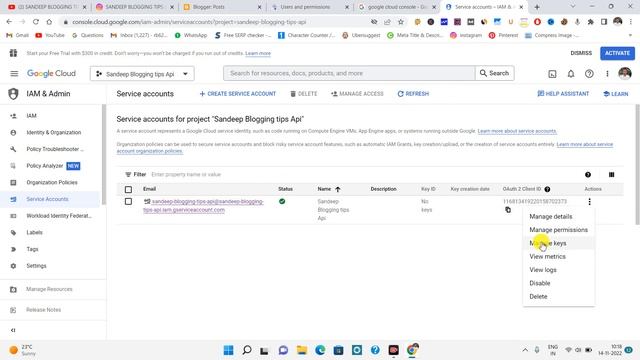Image resolution: width=640 pixels, height=360 pixels.
Task: Open Chrome extensions puzzle icon
Action: pos(590,22)
